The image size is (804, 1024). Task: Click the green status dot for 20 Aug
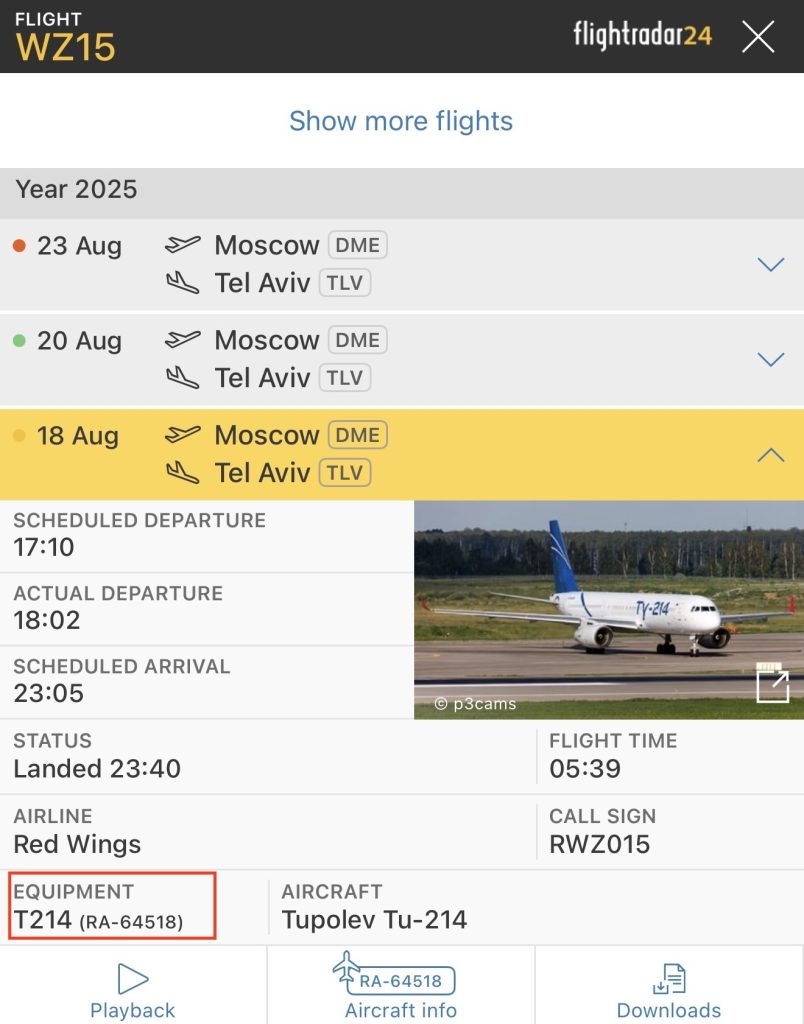tap(20, 340)
